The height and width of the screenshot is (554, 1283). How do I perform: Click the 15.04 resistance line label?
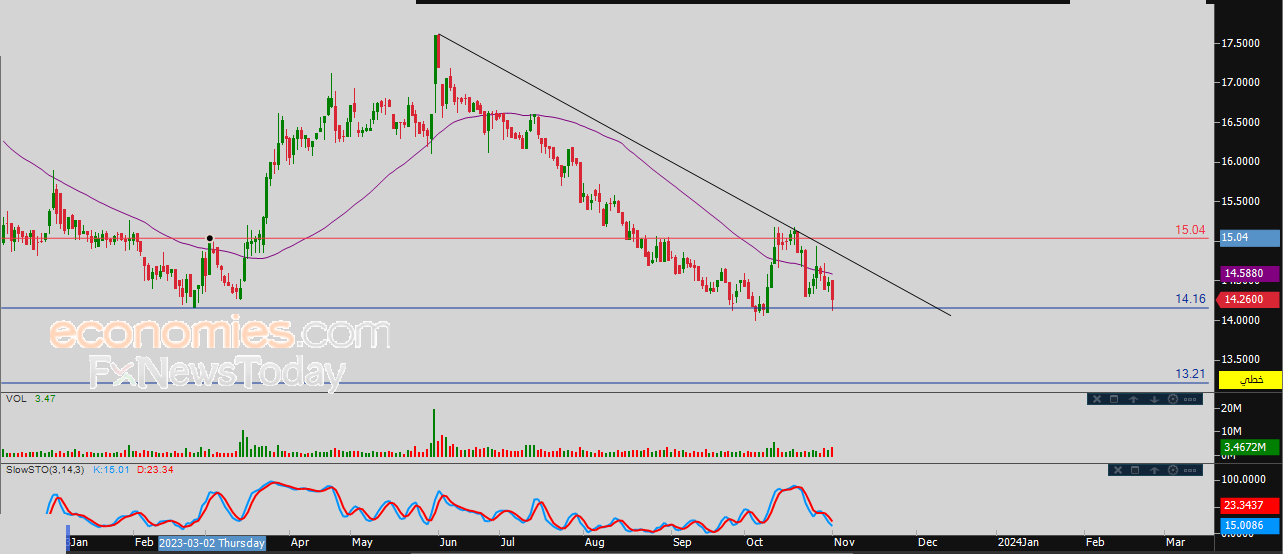1190,230
